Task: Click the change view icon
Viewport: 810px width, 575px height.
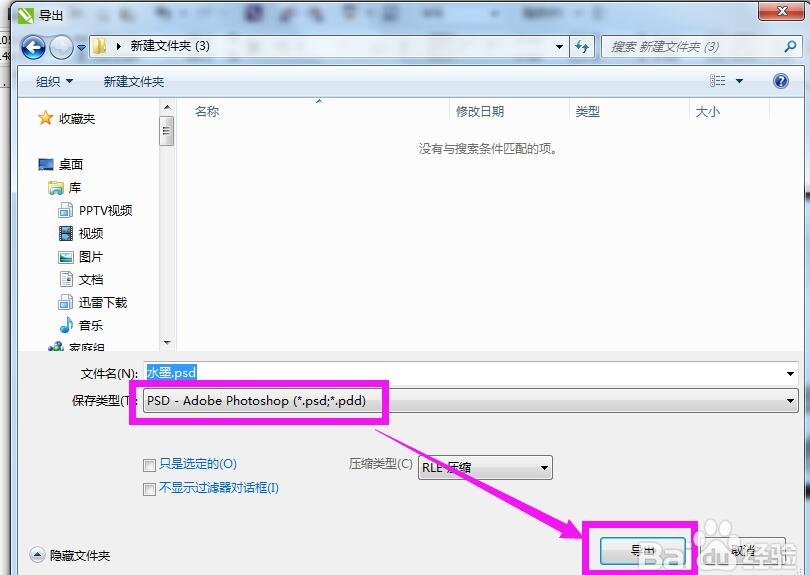Action: tap(718, 81)
